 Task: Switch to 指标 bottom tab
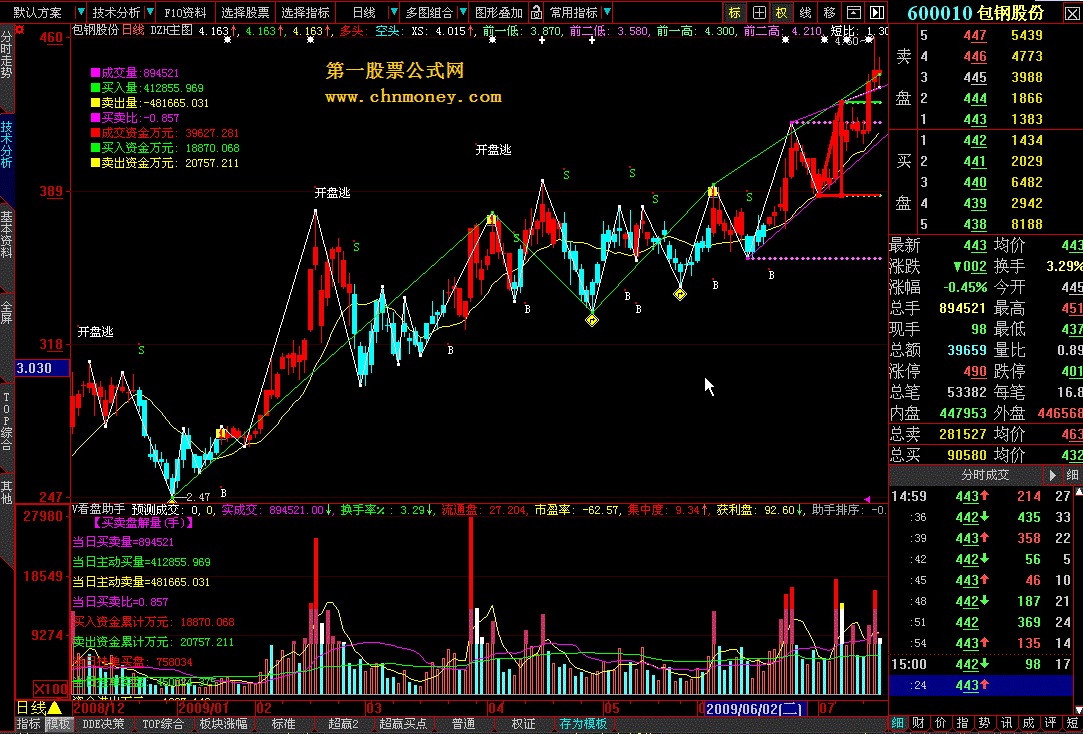28,724
